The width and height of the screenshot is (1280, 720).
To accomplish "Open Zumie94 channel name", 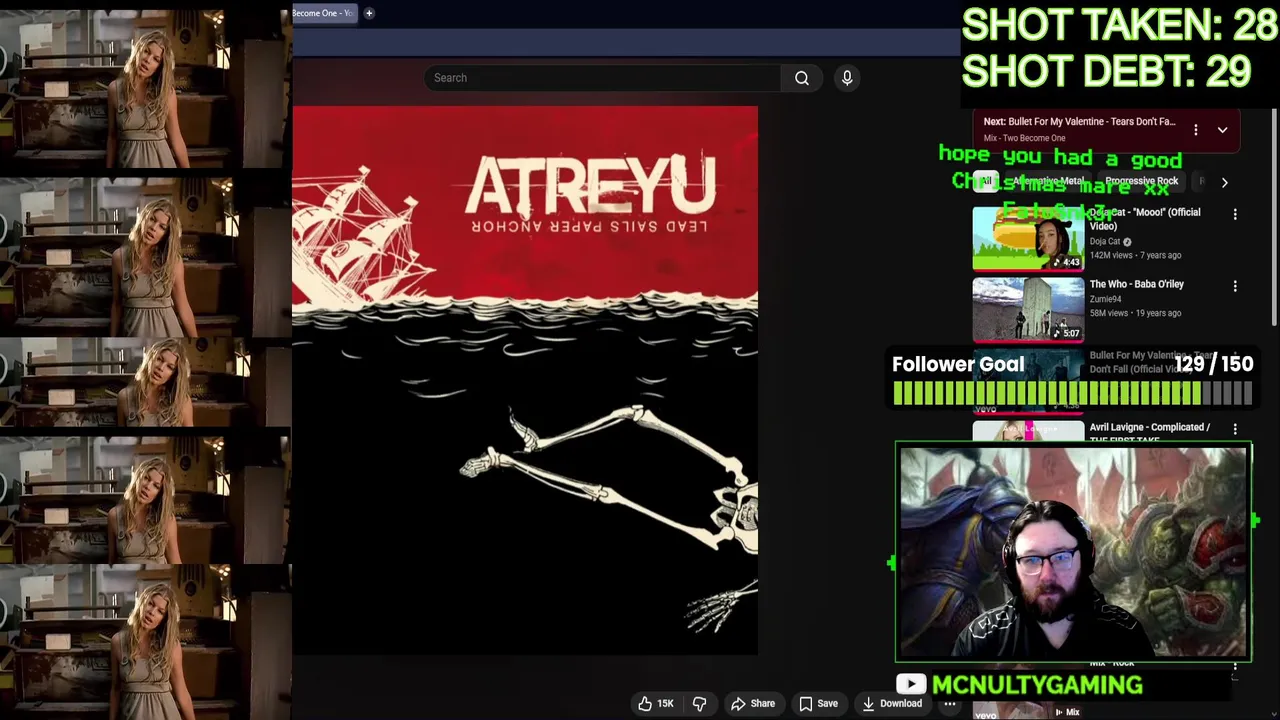I will tap(1105, 299).
